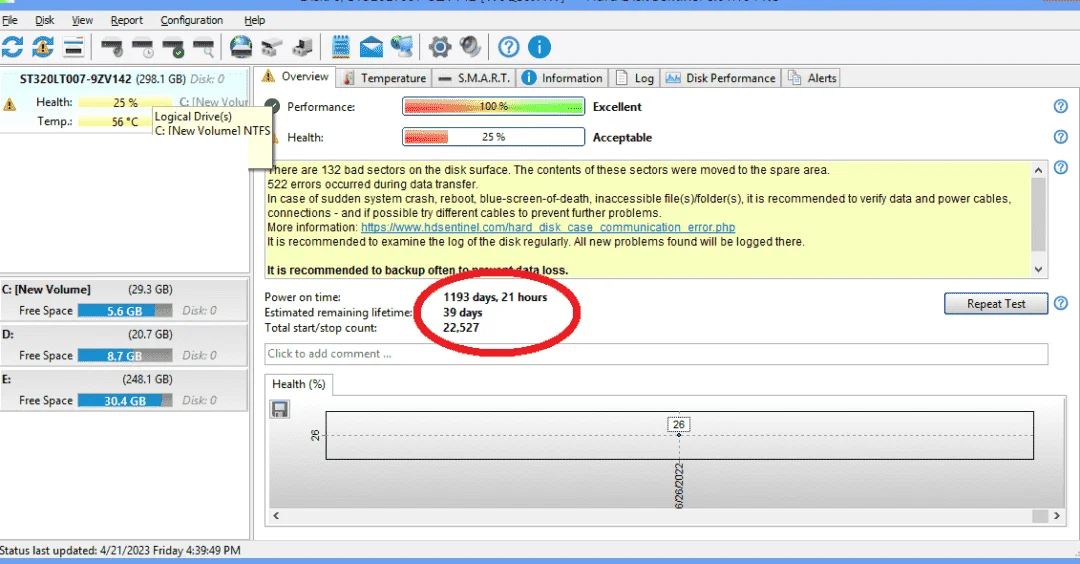Click the Performance 100 % progress bar
This screenshot has width=1080, height=564.
[493, 107]
